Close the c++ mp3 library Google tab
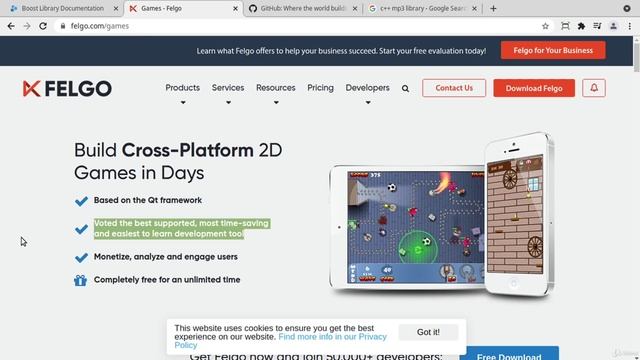 pos(474,8)
